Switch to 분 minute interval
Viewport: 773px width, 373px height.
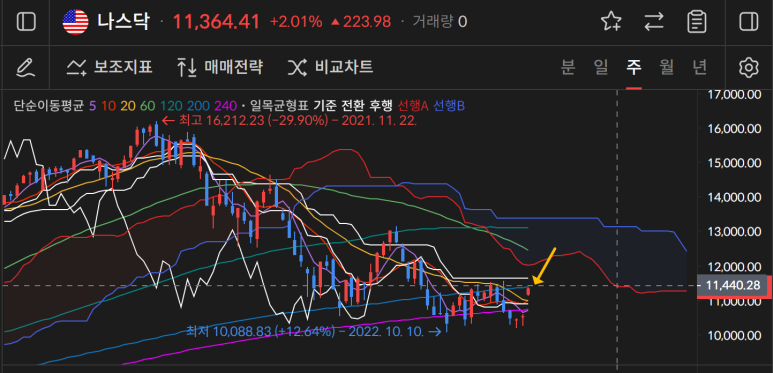568,67
